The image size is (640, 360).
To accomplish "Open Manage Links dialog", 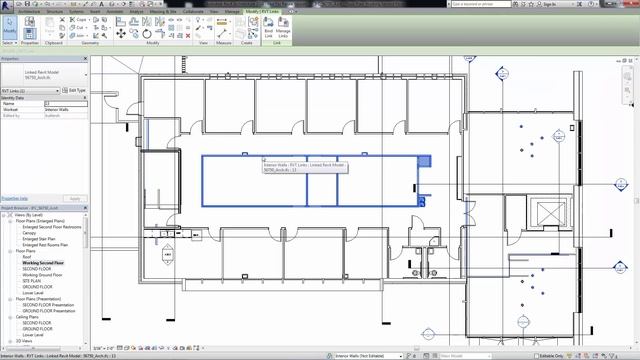I will (283, 27).
